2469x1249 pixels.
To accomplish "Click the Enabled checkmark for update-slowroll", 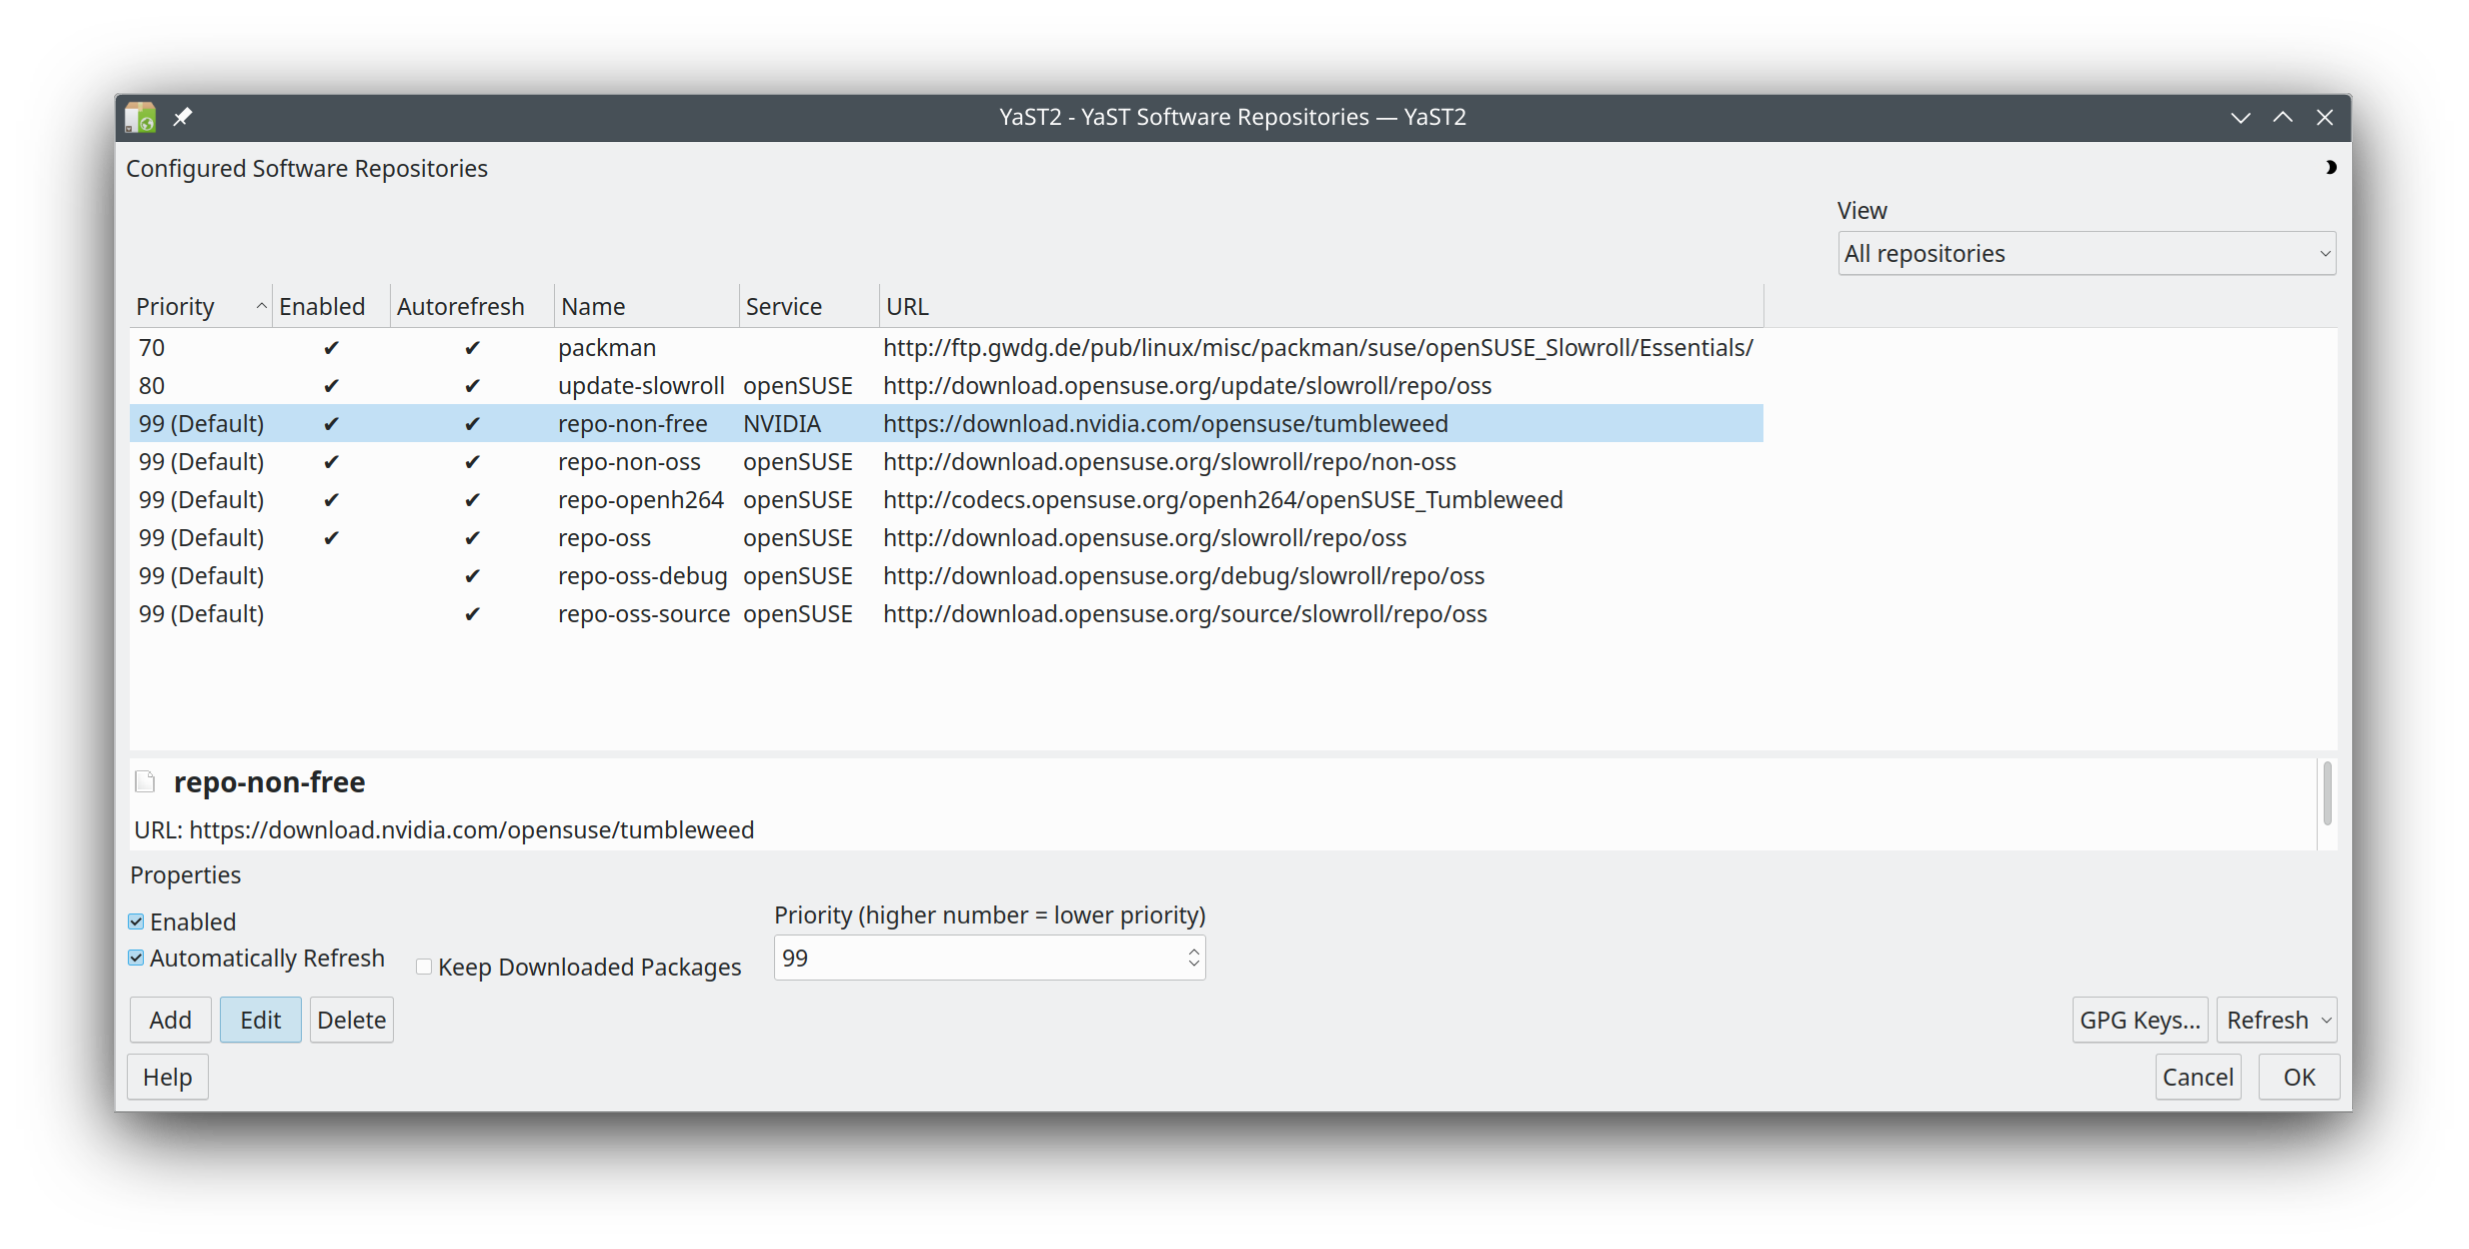I will [x=331, y=386].
